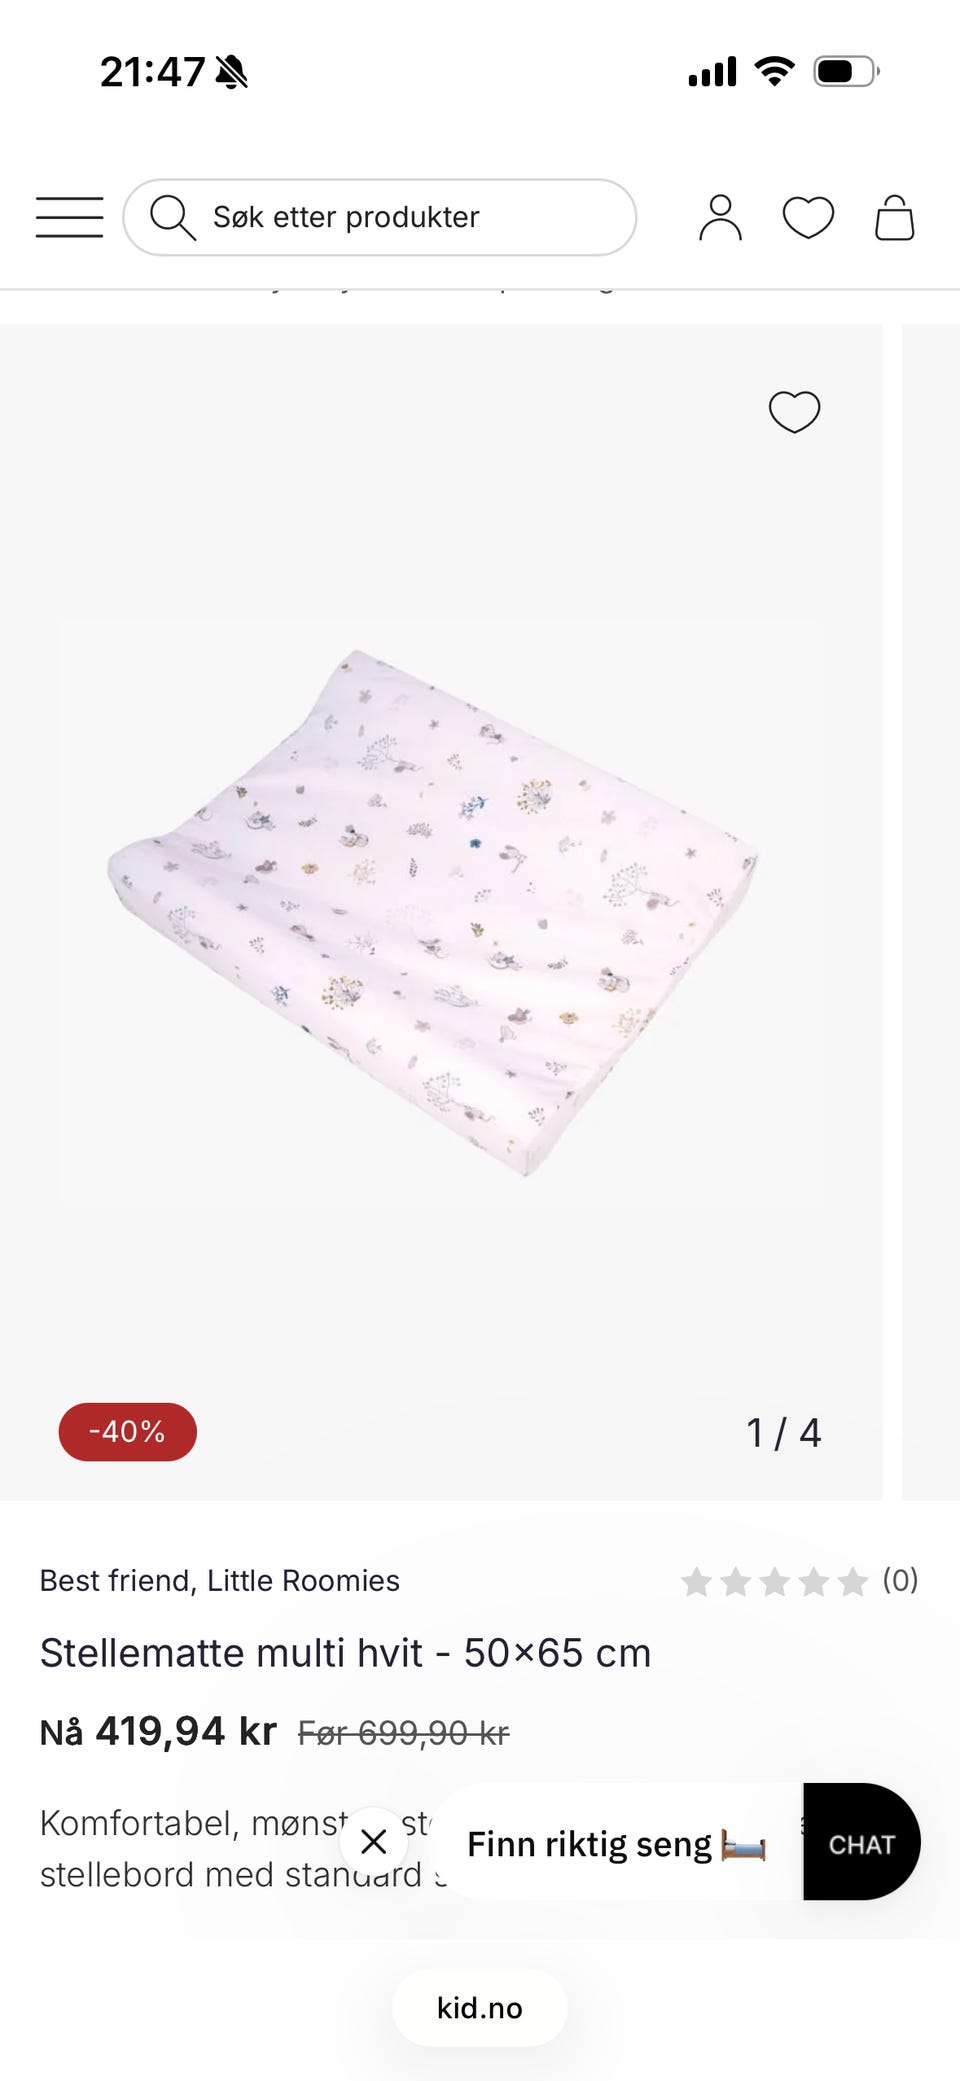Tap the kid.no address pill

(480, 2007)
